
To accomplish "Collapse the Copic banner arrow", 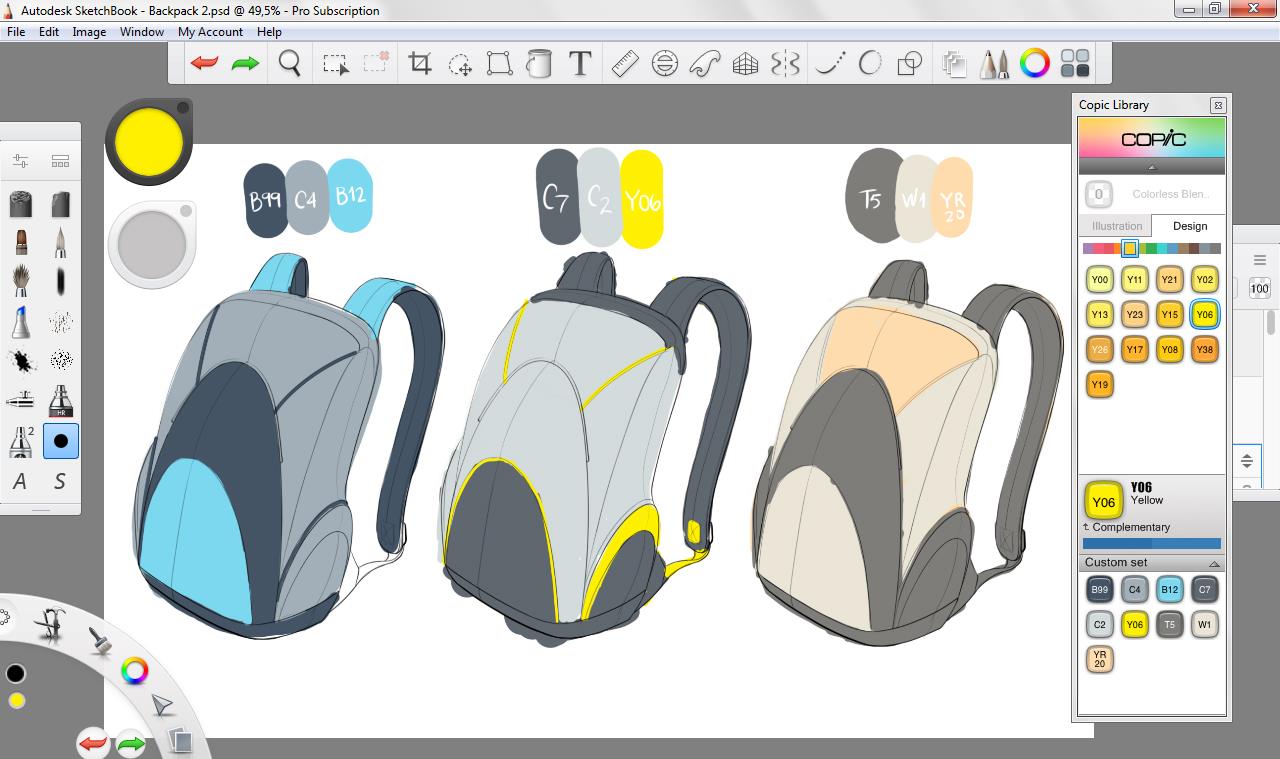I will coord(1151,167).
